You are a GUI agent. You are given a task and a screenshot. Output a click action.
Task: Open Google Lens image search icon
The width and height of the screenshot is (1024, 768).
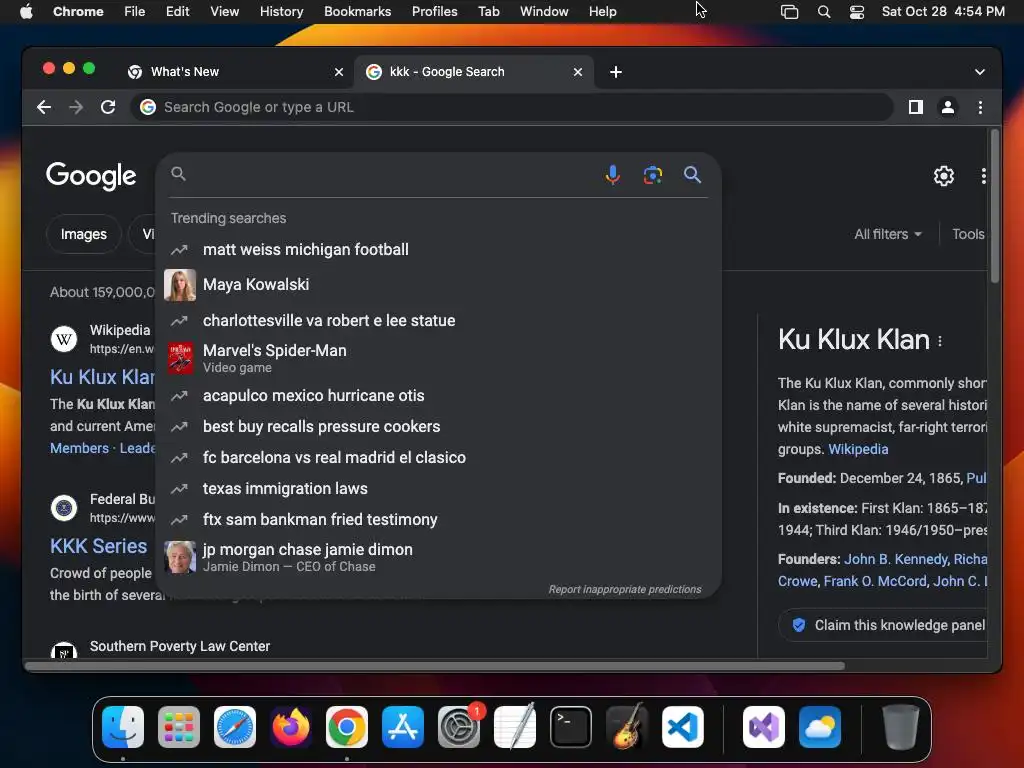coord(652,174)
